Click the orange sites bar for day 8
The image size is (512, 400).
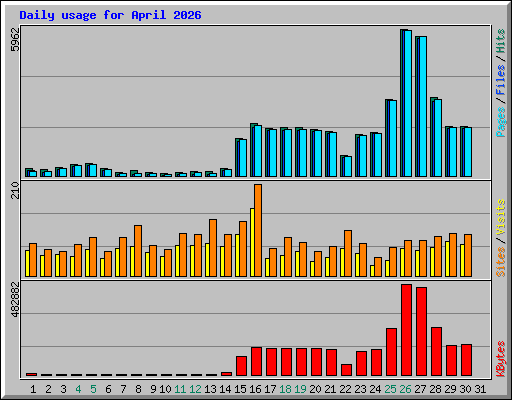138,251
